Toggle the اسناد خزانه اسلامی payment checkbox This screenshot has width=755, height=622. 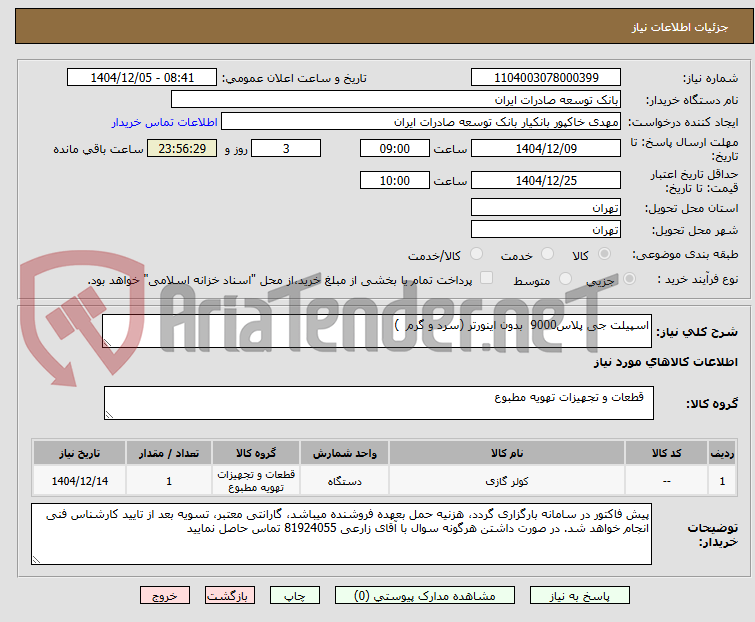point(487,278)
